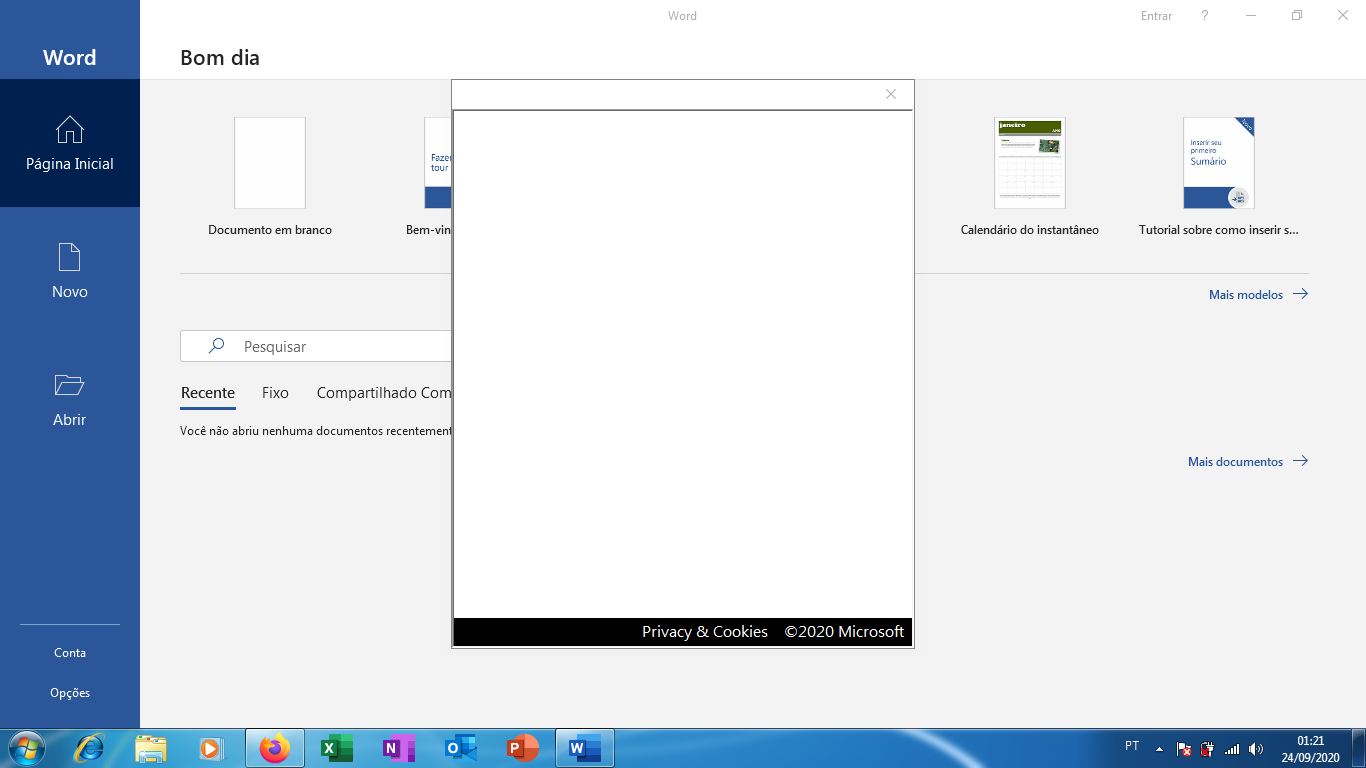The width and height of the screenshot is (1366, 768).
Task: Click the Show desktop strip
Action: 1359,748
